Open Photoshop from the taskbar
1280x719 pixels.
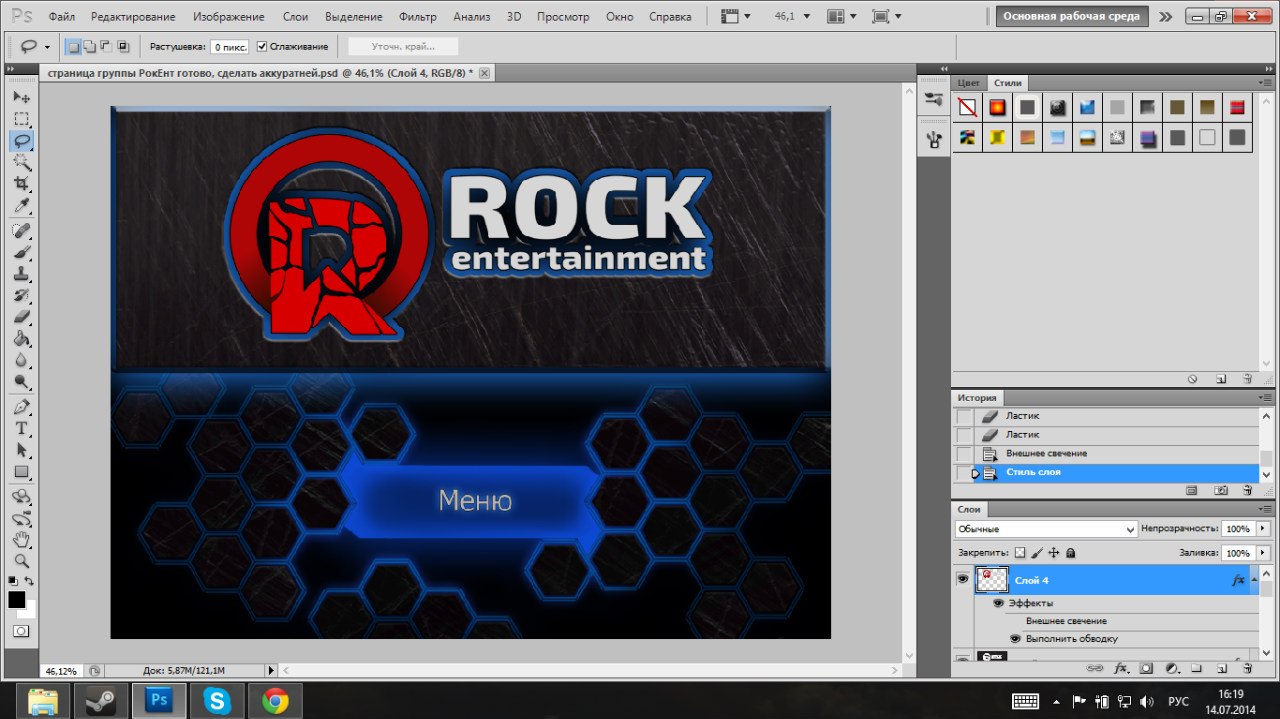159,700
